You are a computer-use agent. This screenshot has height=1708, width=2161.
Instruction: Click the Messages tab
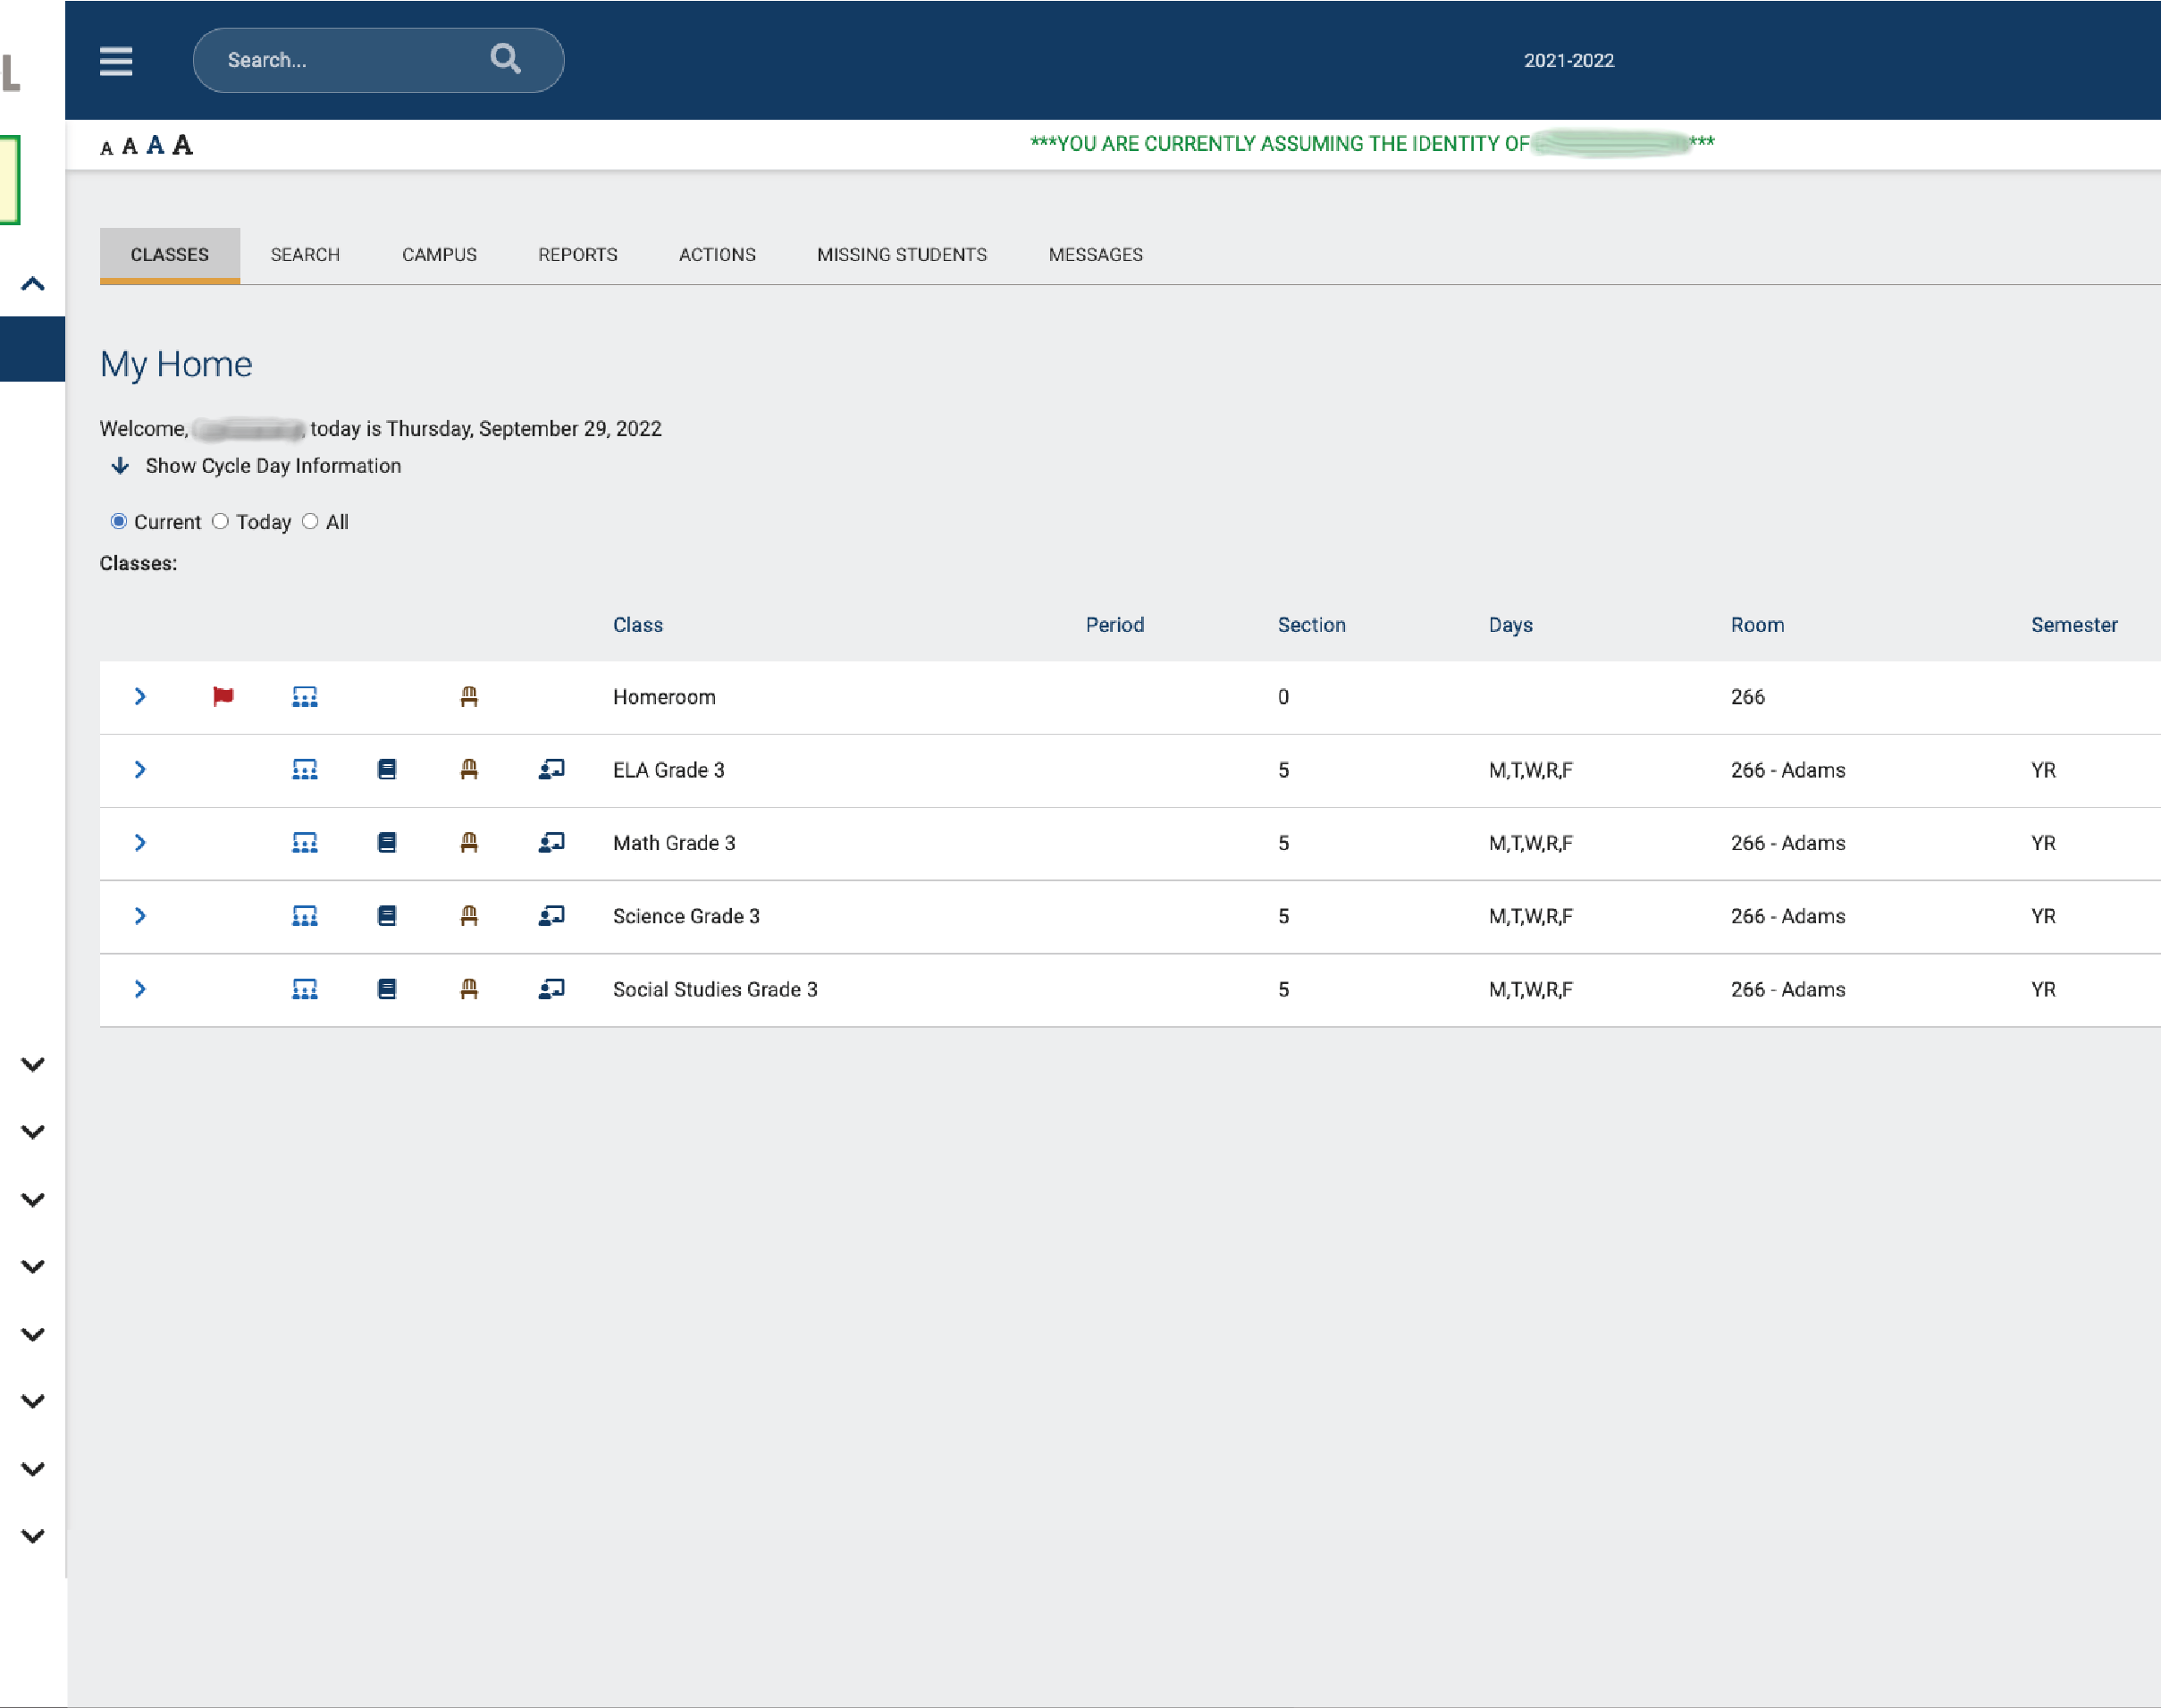tap(1095, 254)
